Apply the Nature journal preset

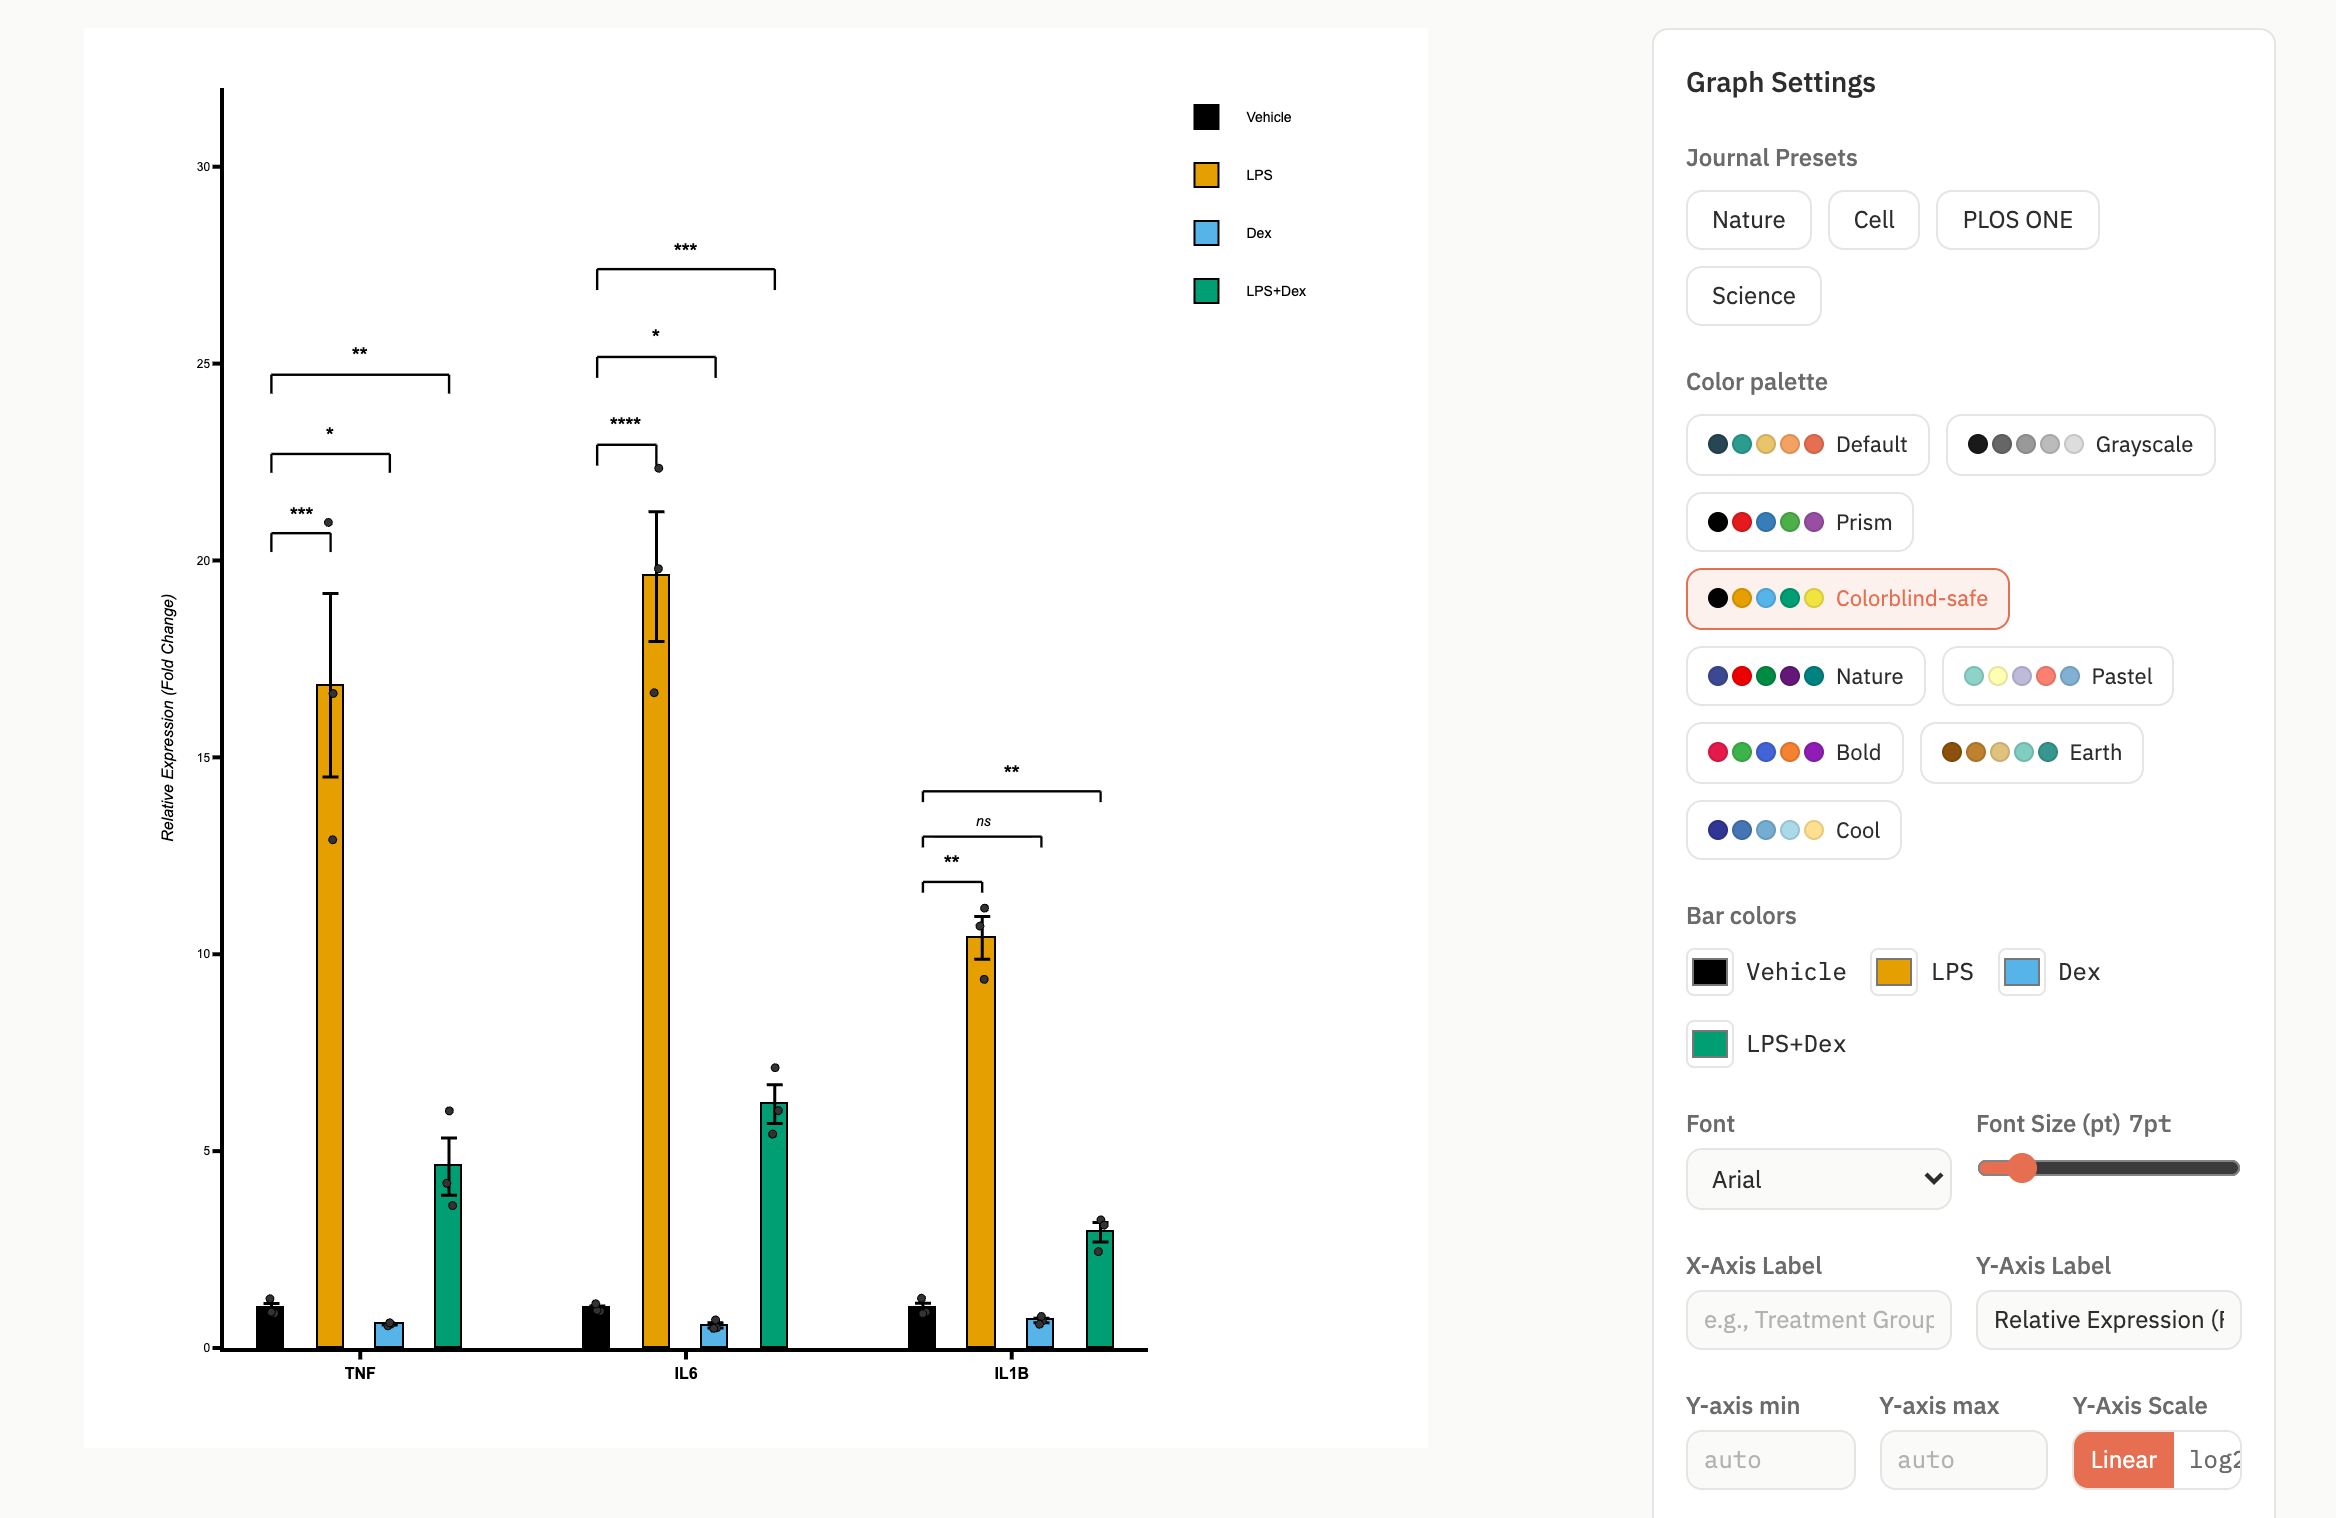point(1747,220)
